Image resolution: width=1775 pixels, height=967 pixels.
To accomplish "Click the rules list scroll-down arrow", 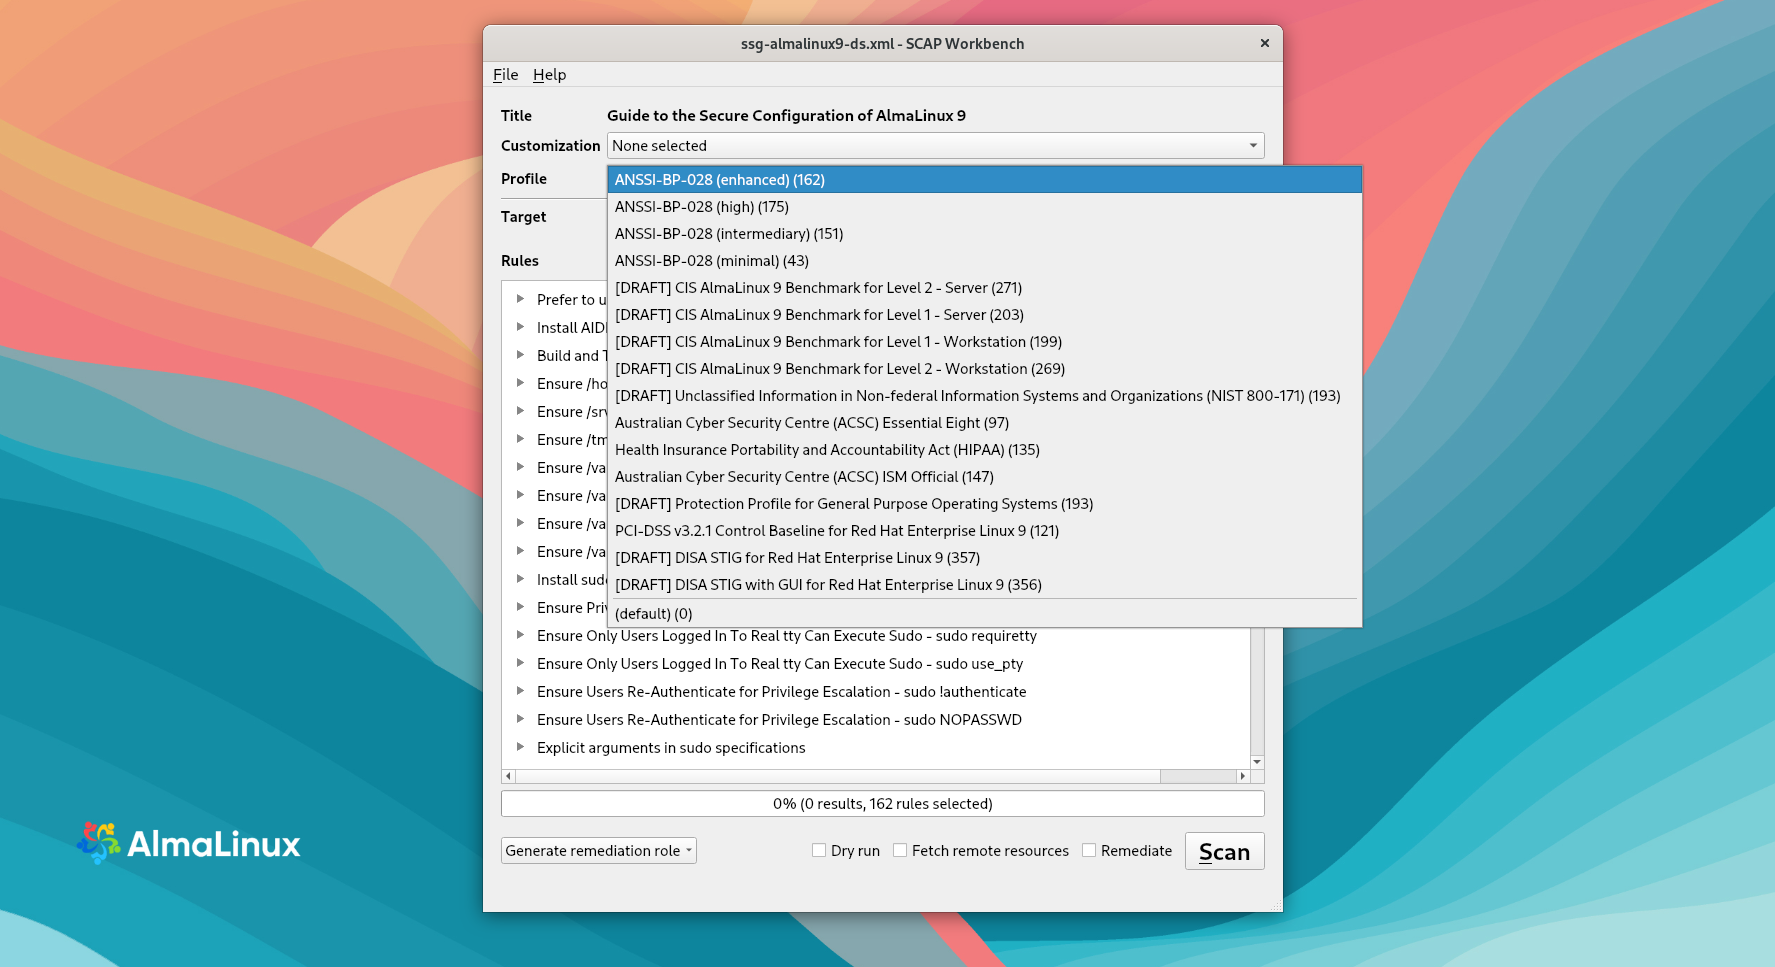I will click(x=1257, y=762).
